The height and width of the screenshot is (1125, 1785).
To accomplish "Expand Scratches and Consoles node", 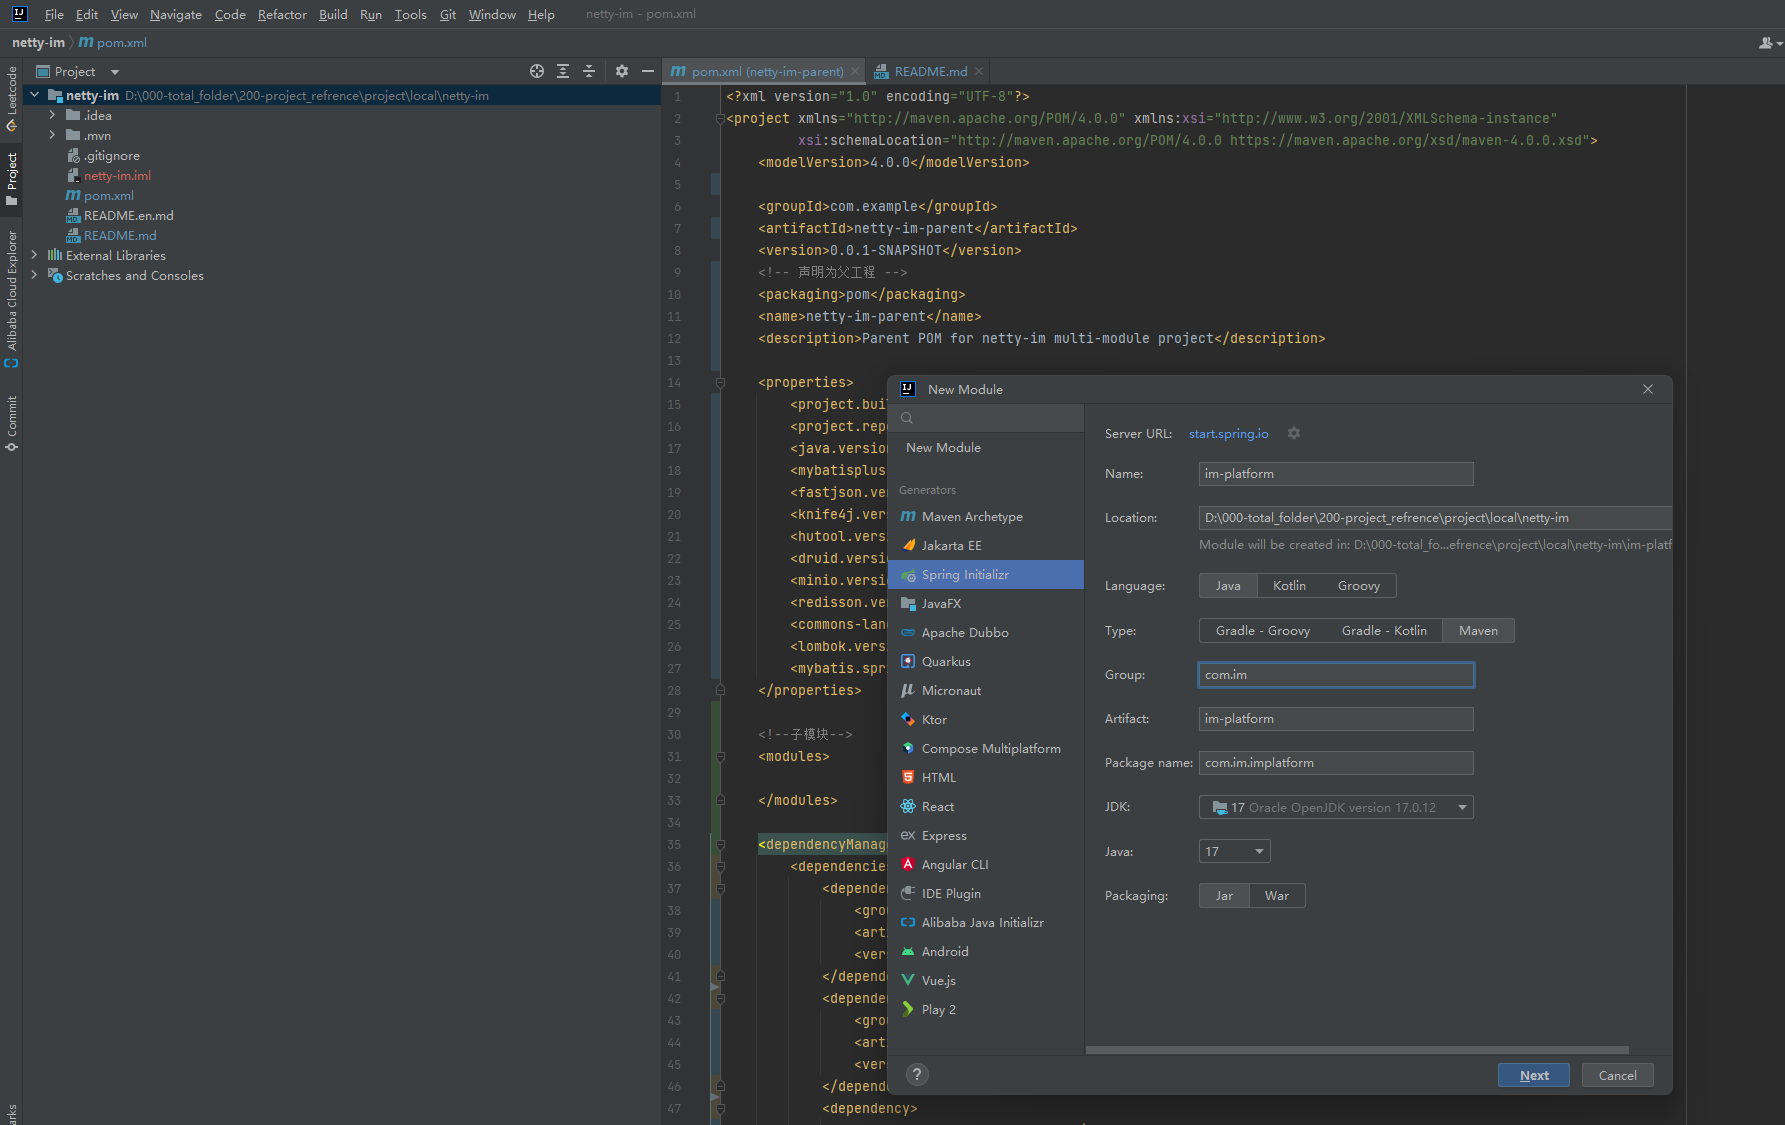I will [35, 275].
